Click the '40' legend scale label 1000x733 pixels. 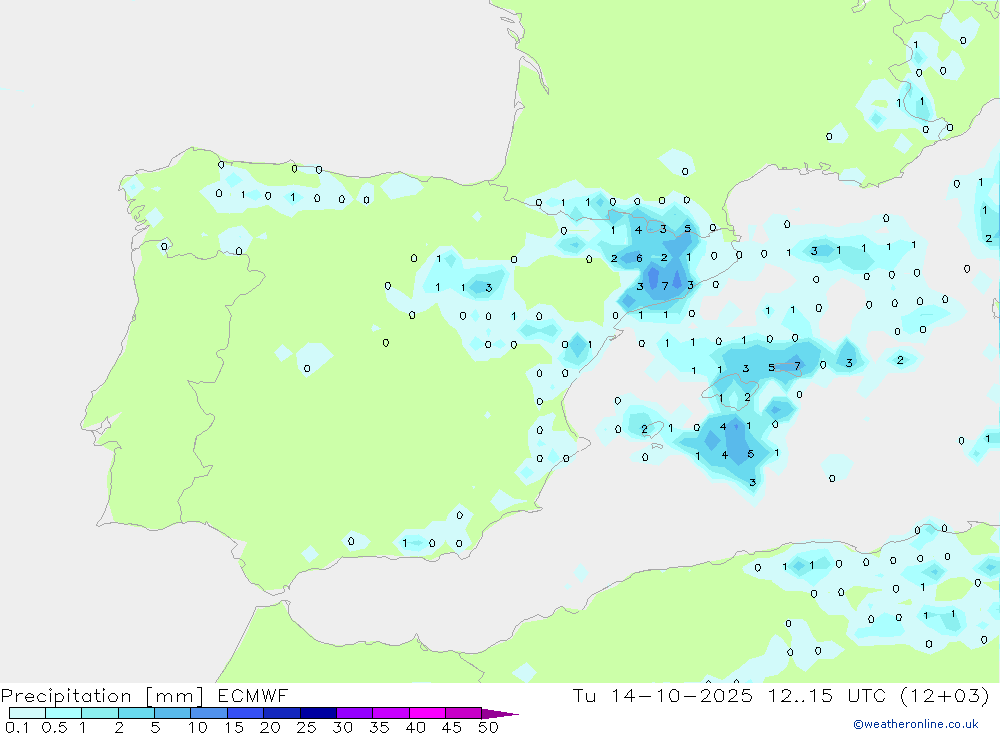click(415, 727)
